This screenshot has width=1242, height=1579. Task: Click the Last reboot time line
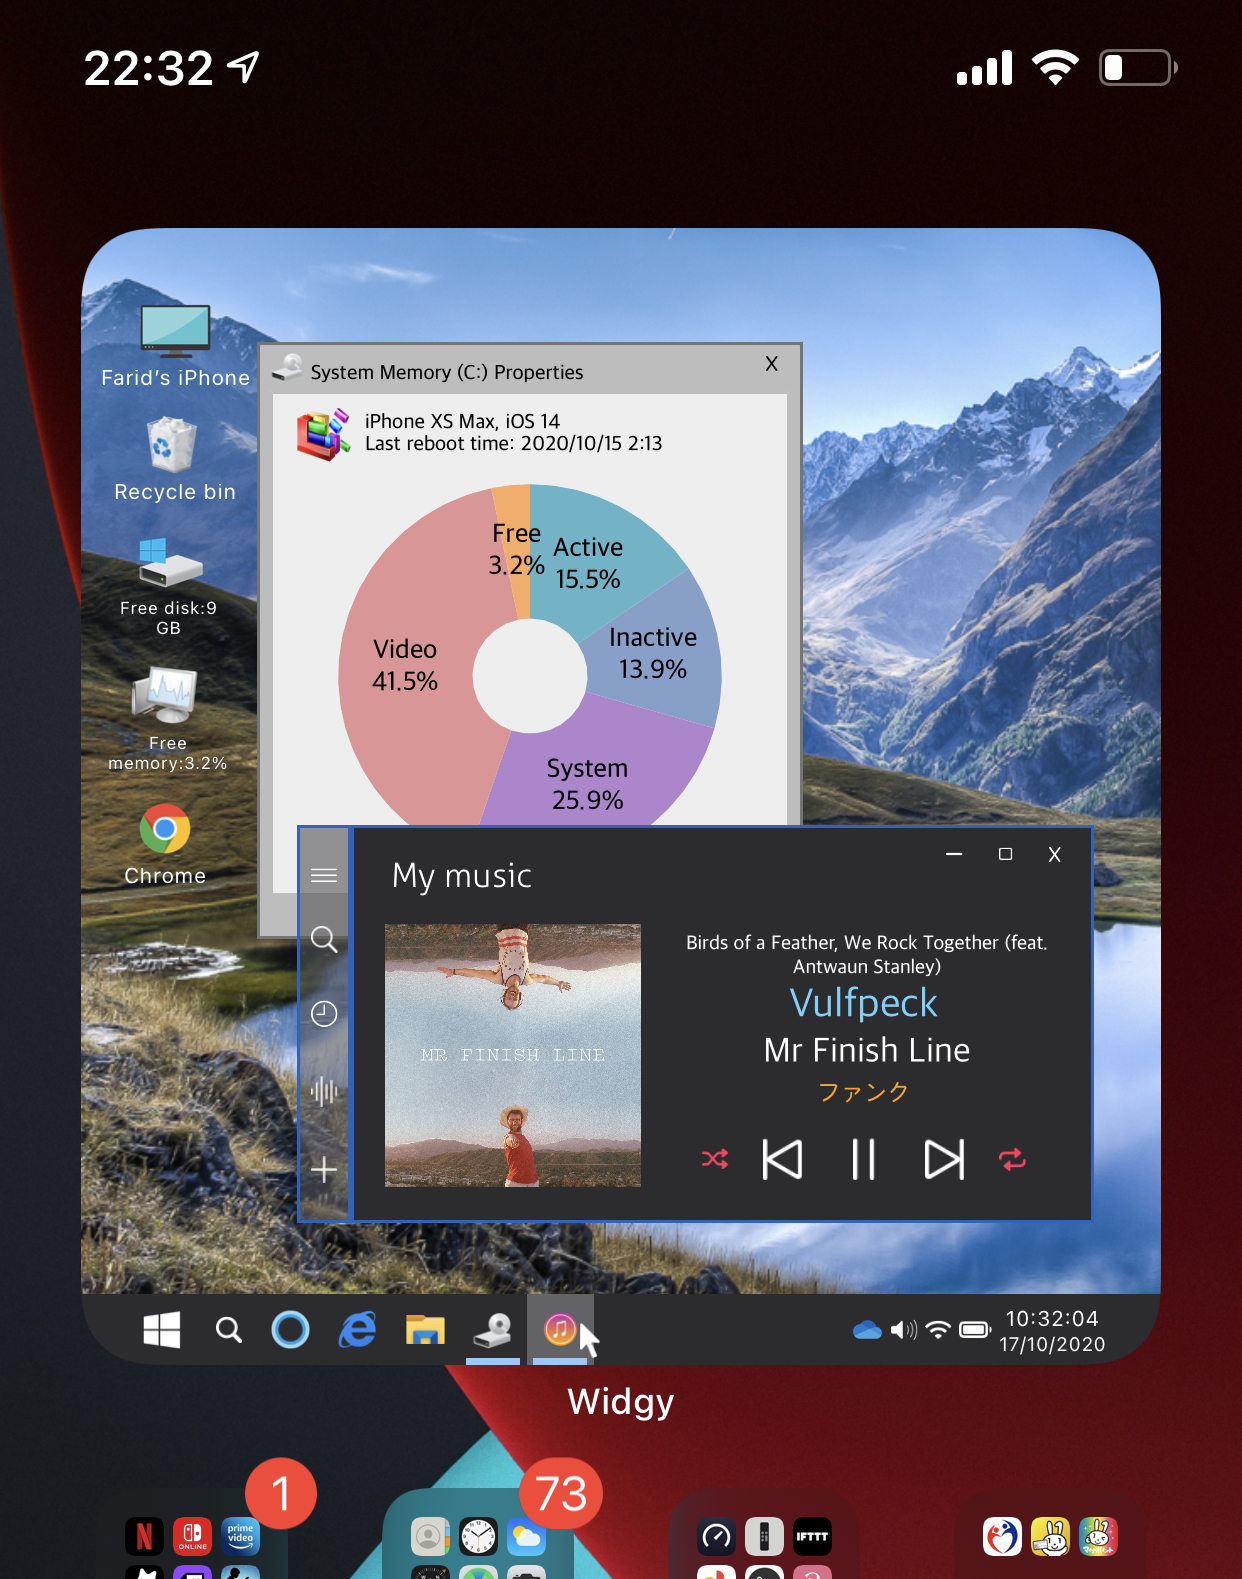coord(513,443)
